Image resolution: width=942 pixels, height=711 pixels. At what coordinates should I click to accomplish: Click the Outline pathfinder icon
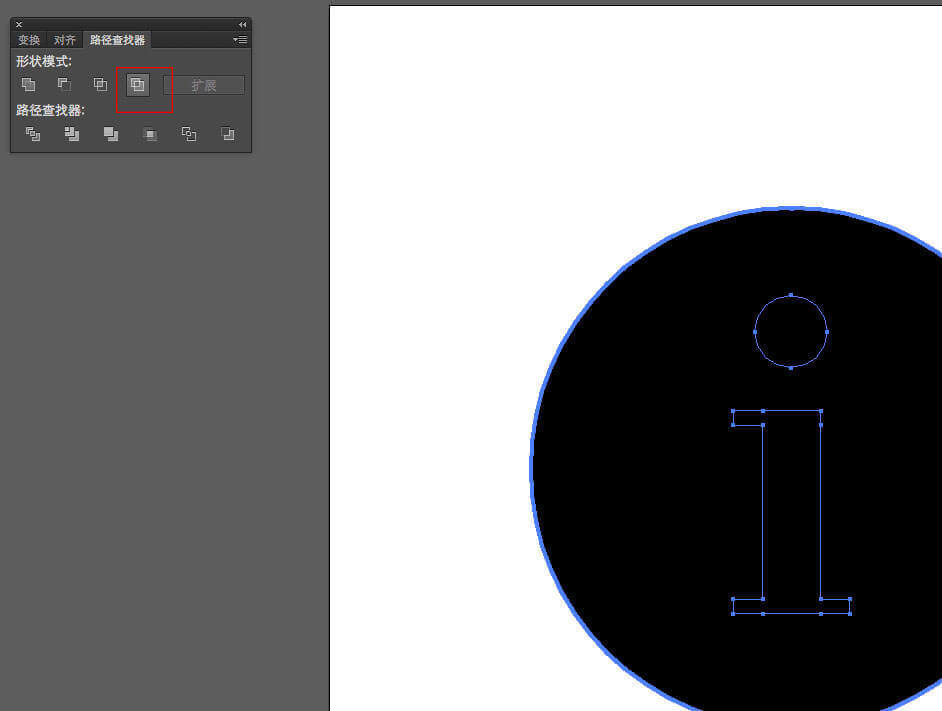(188, 134)
